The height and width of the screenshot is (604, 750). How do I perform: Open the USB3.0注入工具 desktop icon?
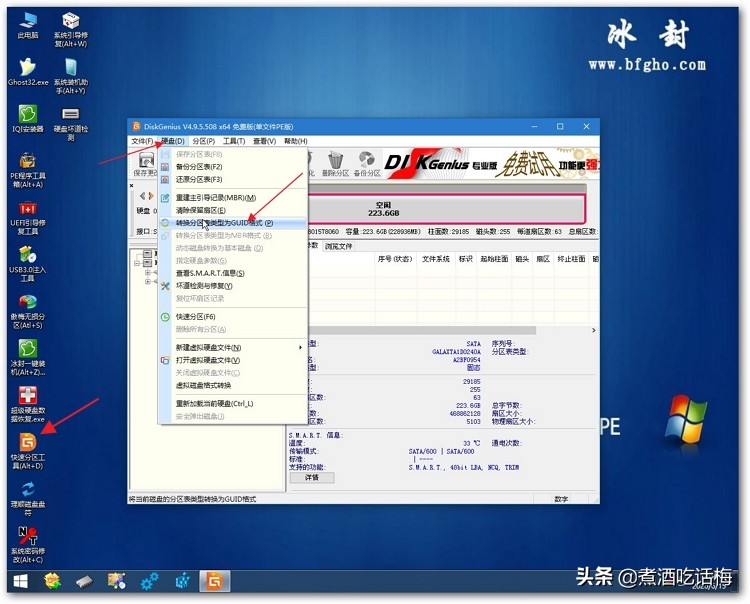click(28, 264)
